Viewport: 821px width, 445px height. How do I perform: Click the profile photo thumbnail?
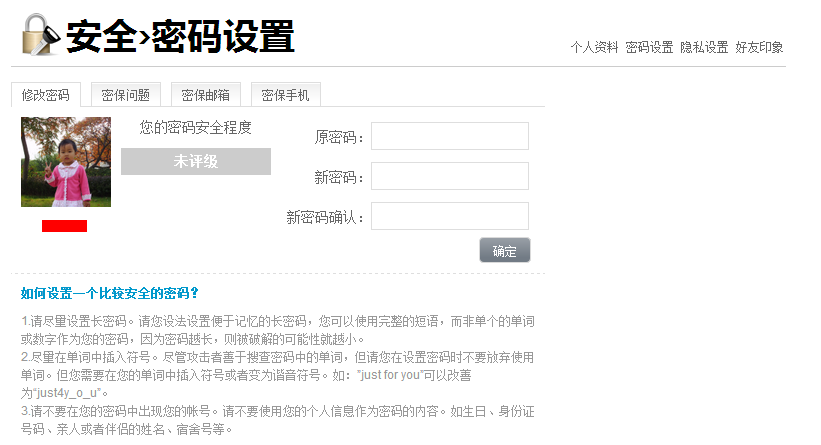tap(66, 162)
